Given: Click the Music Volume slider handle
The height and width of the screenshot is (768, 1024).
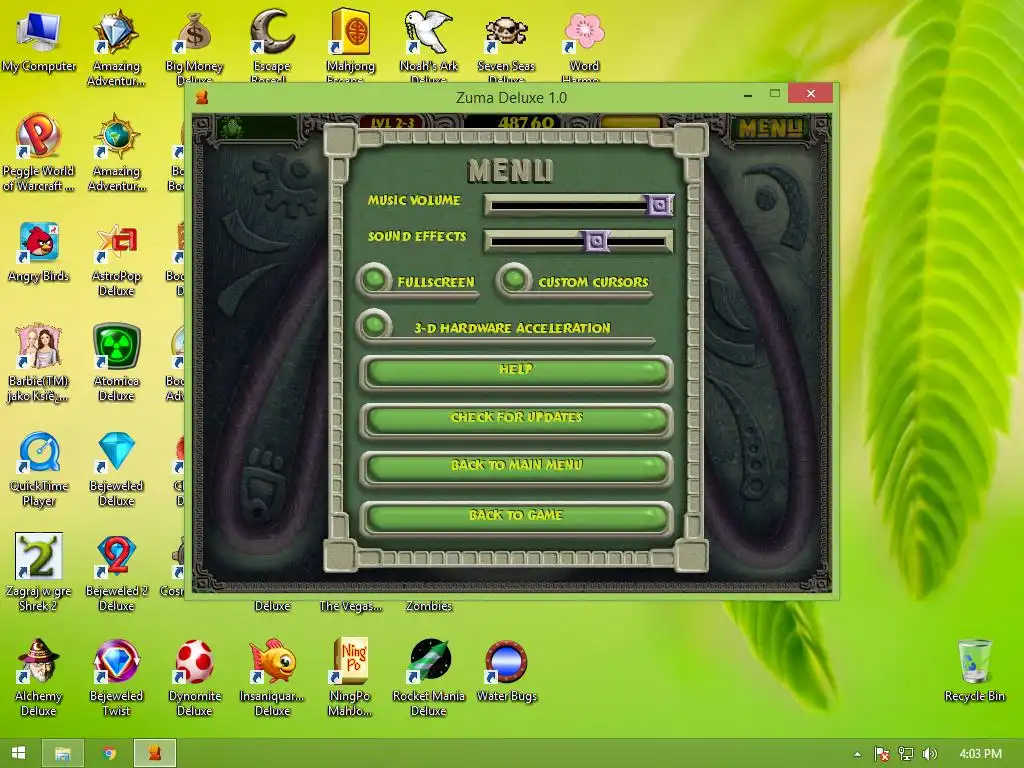Looking at the screenshot, I should (x=659, y=205).
